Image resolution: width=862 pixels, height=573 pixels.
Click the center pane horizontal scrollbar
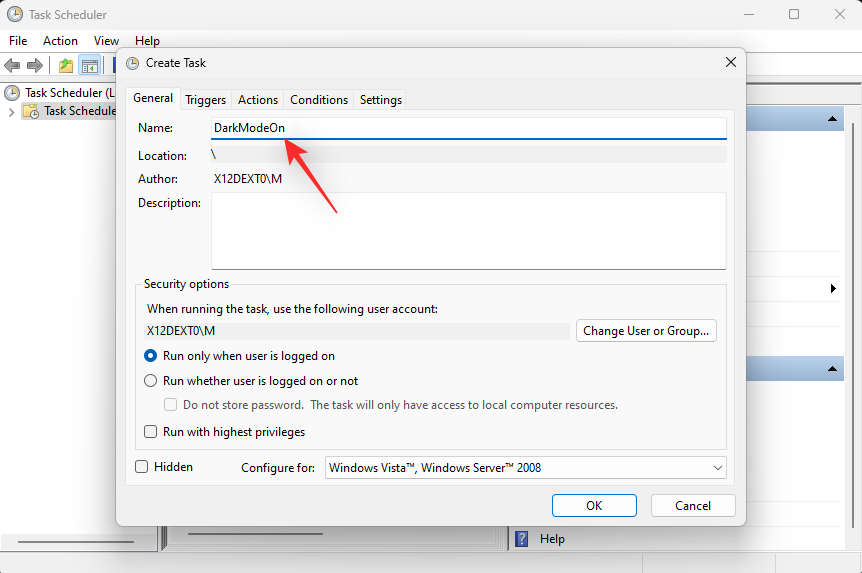255,533
